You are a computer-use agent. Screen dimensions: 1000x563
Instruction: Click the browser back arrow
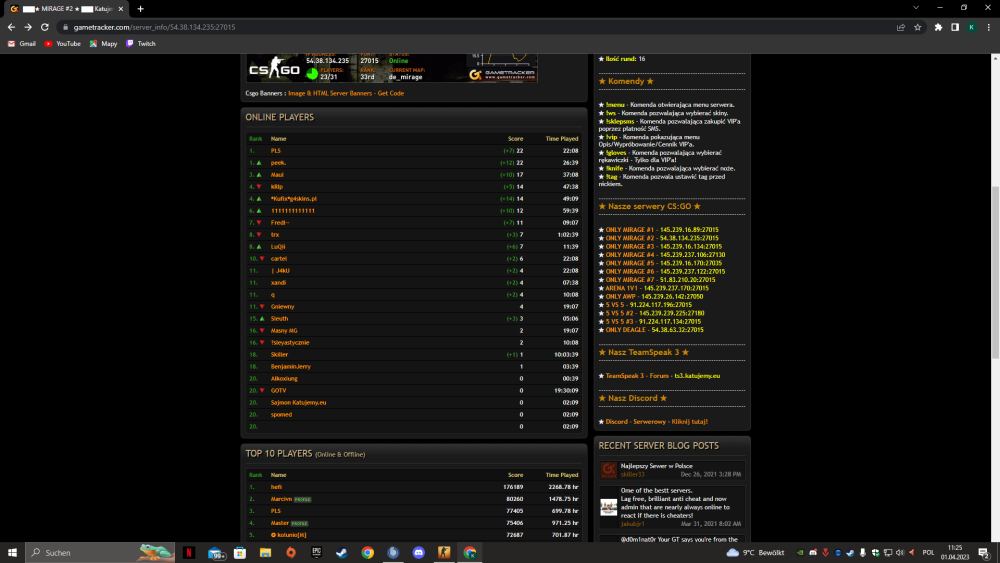[x=11, y=27]
